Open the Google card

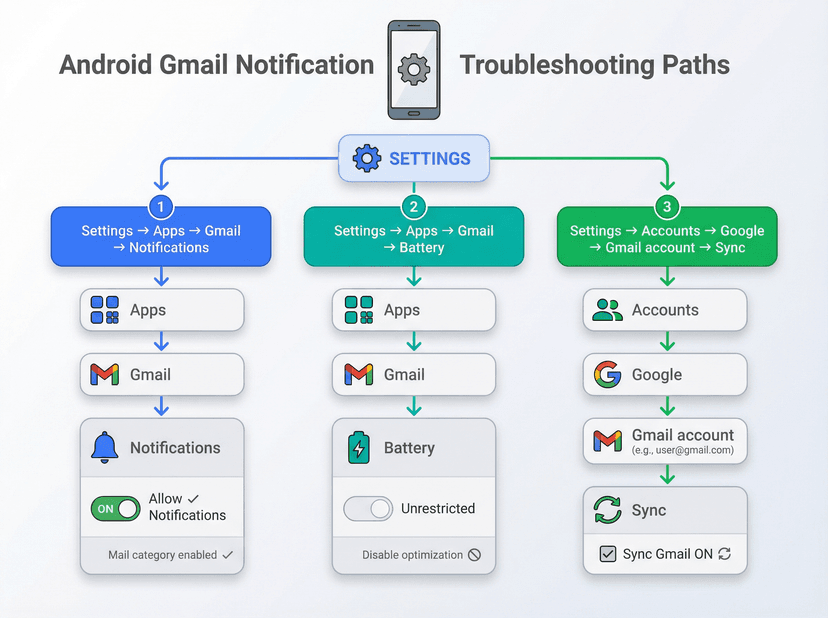(665, 374)
